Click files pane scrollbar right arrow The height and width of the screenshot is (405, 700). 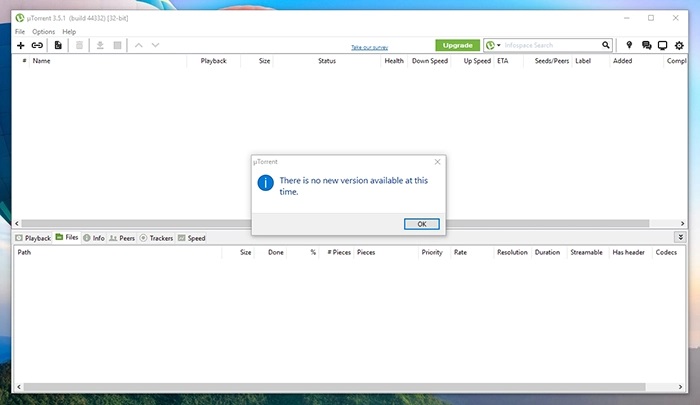pyautogui.click(x=680, y=387)
